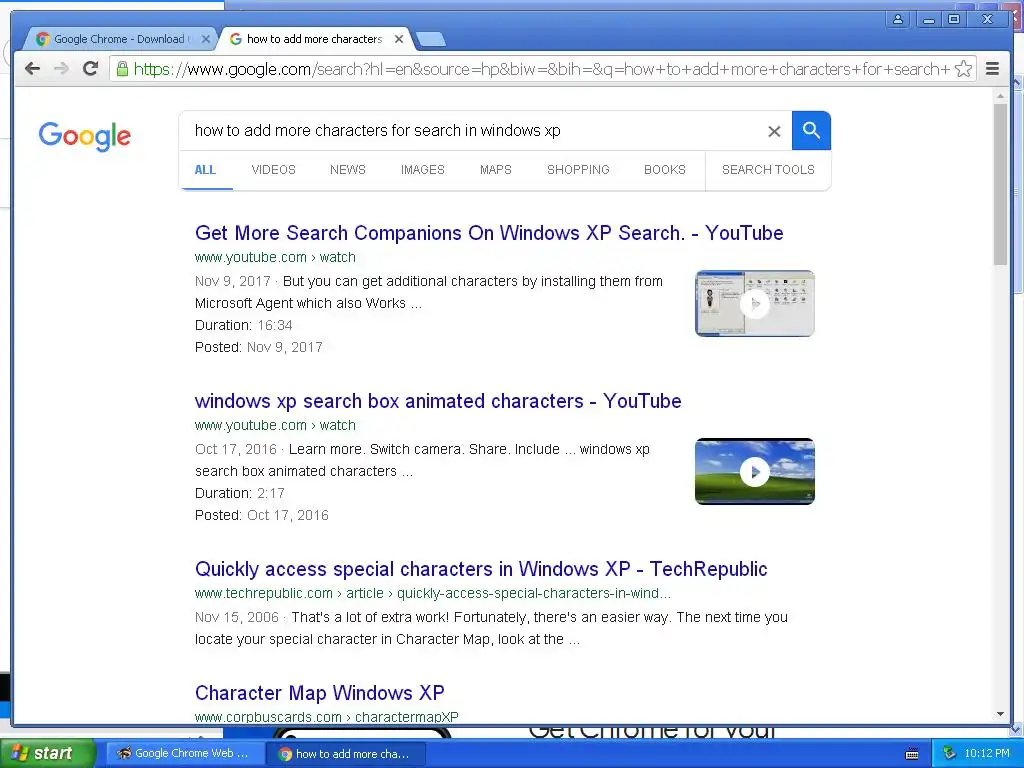The image size is (1024, 768).
Task: Open the Chrome user profile icon
Action: (898, 19)
